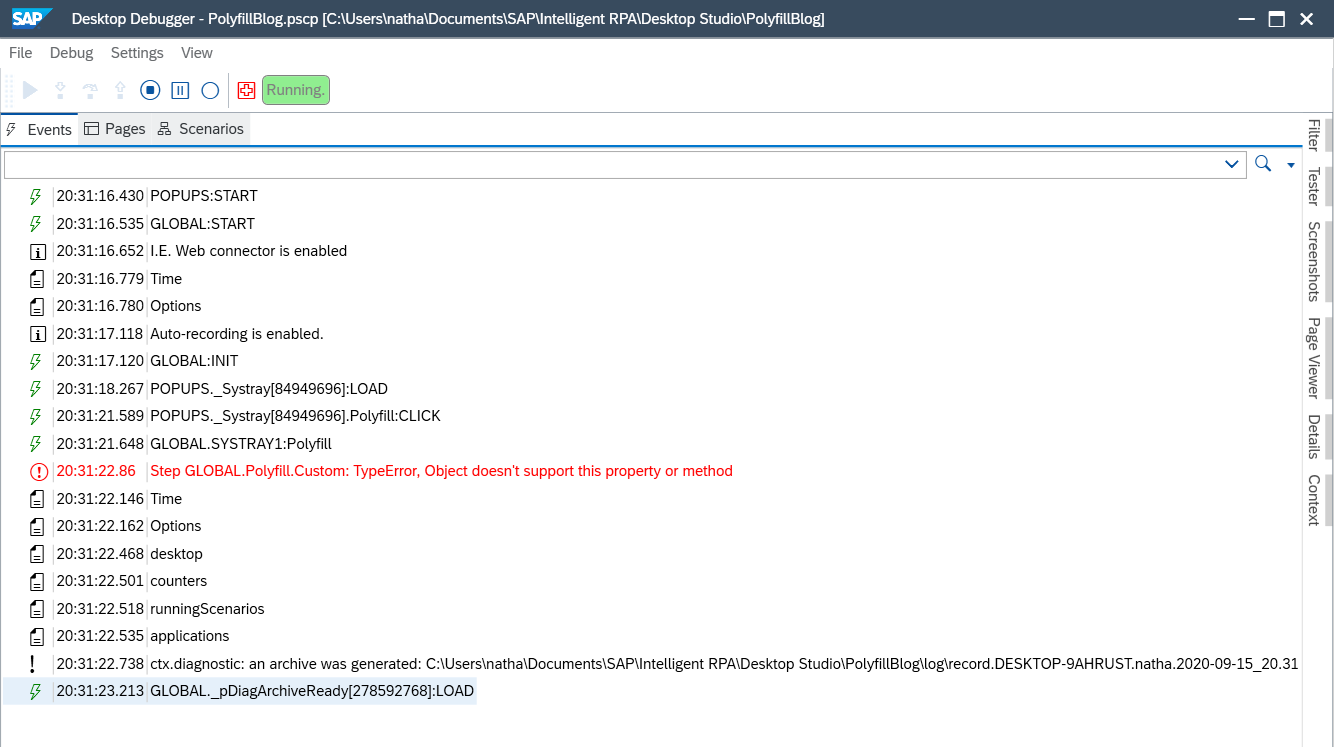
Task: Click lightning icon on POPUPS:START row
Action: point(37,197)
